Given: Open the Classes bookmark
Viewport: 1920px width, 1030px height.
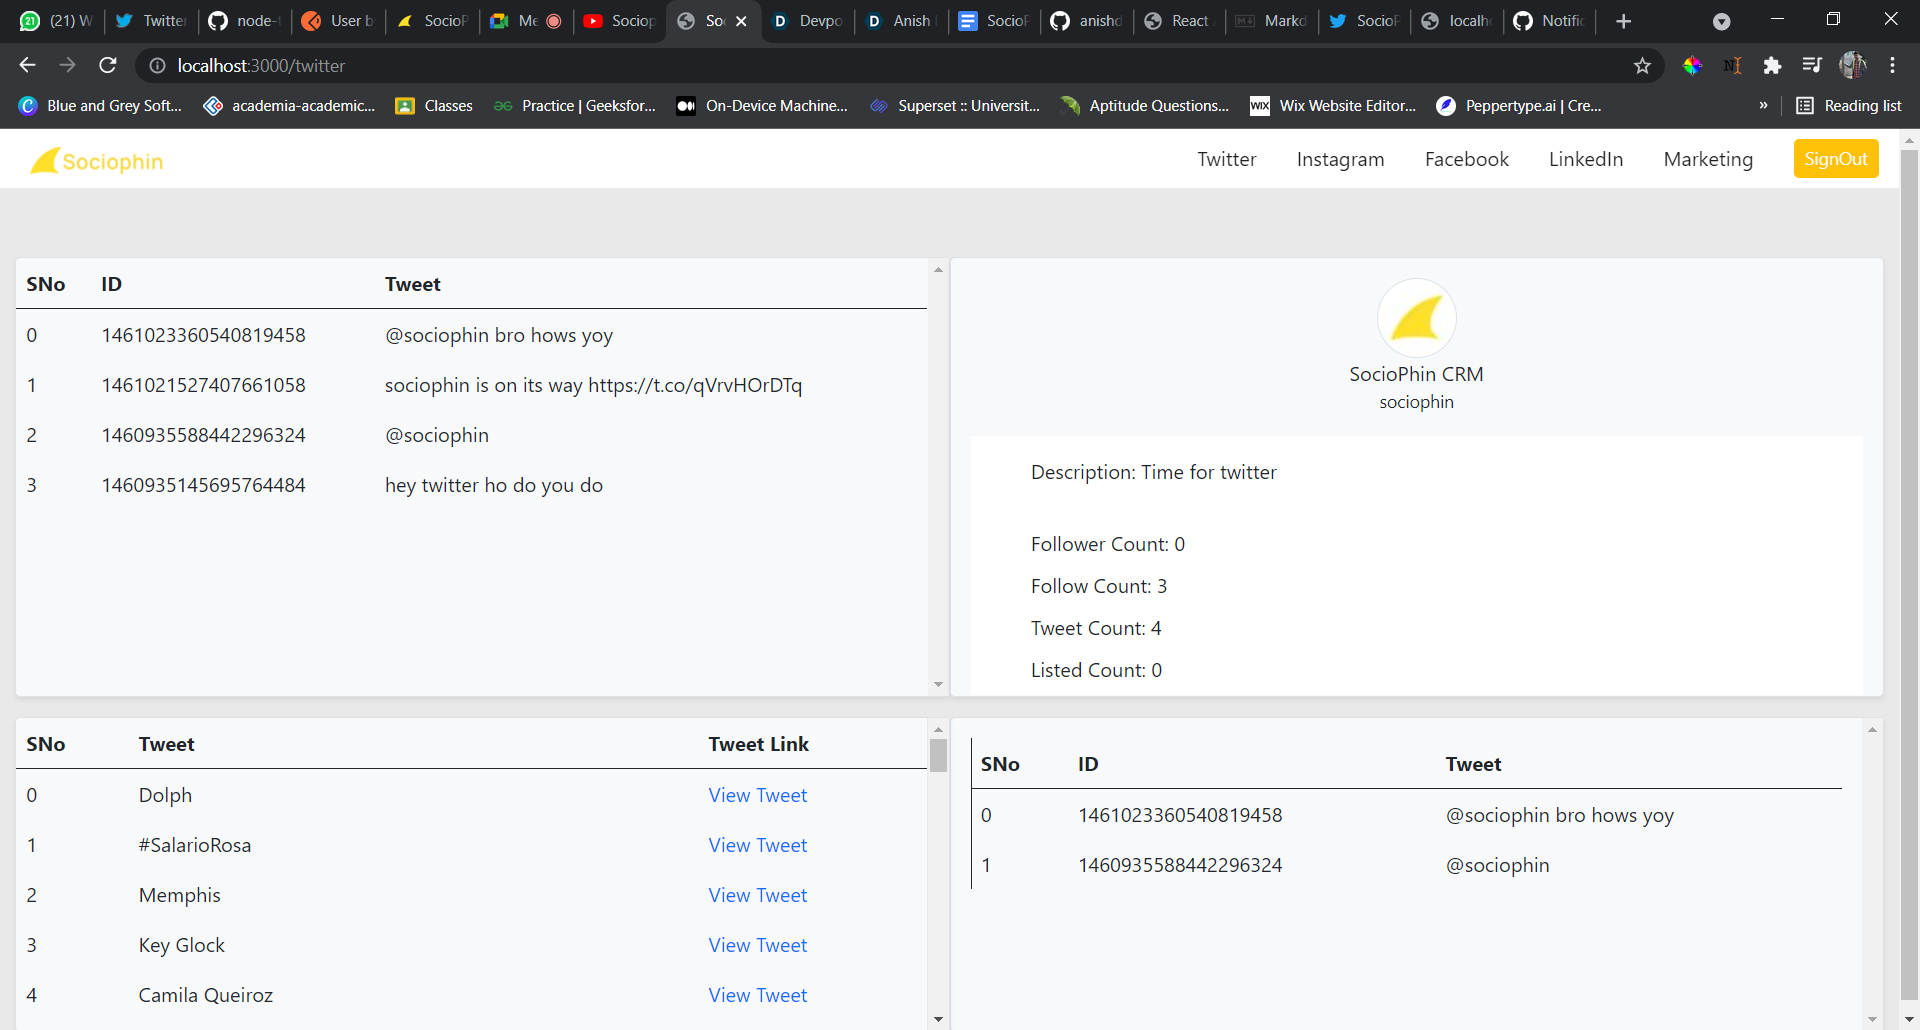Looking at the screenshot, I should (x=434, y=106).
